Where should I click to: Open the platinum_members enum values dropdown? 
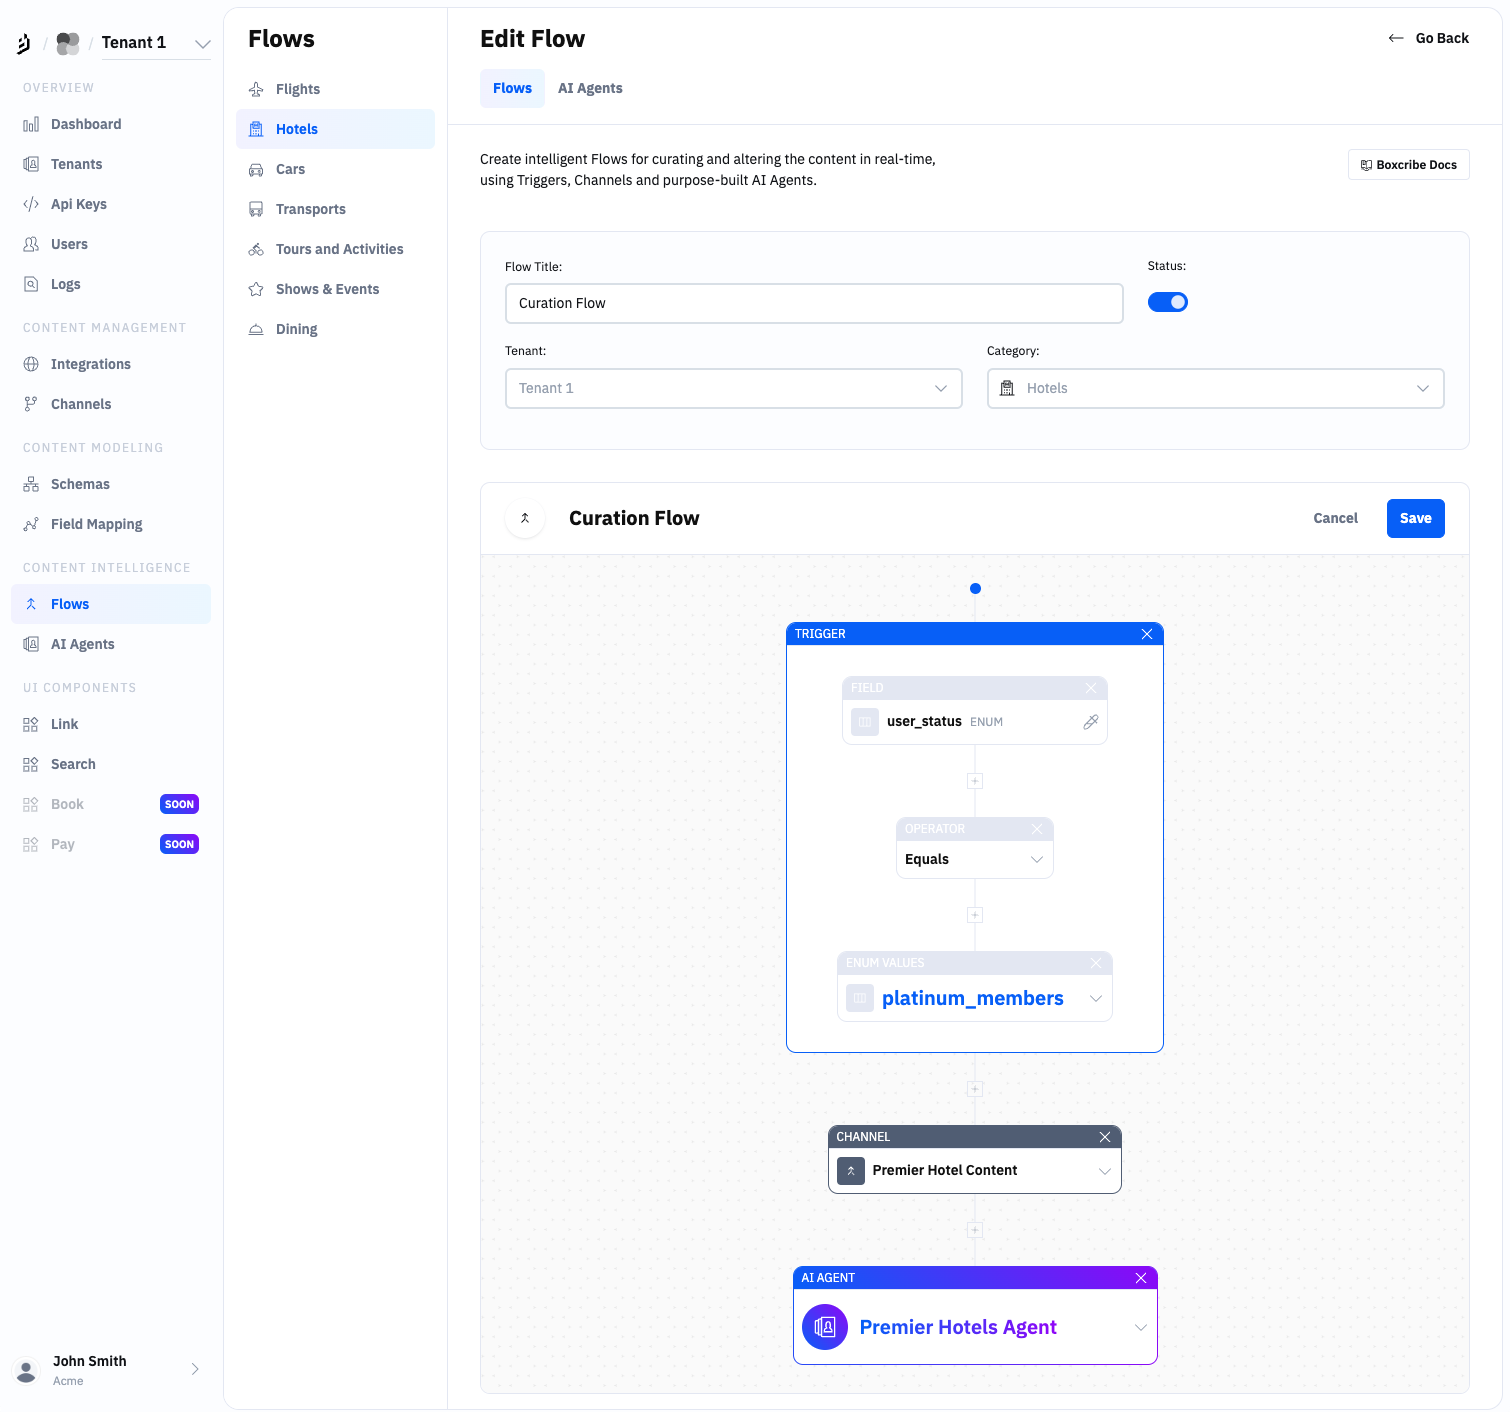pyautogui.click(x=1095, y=998)
